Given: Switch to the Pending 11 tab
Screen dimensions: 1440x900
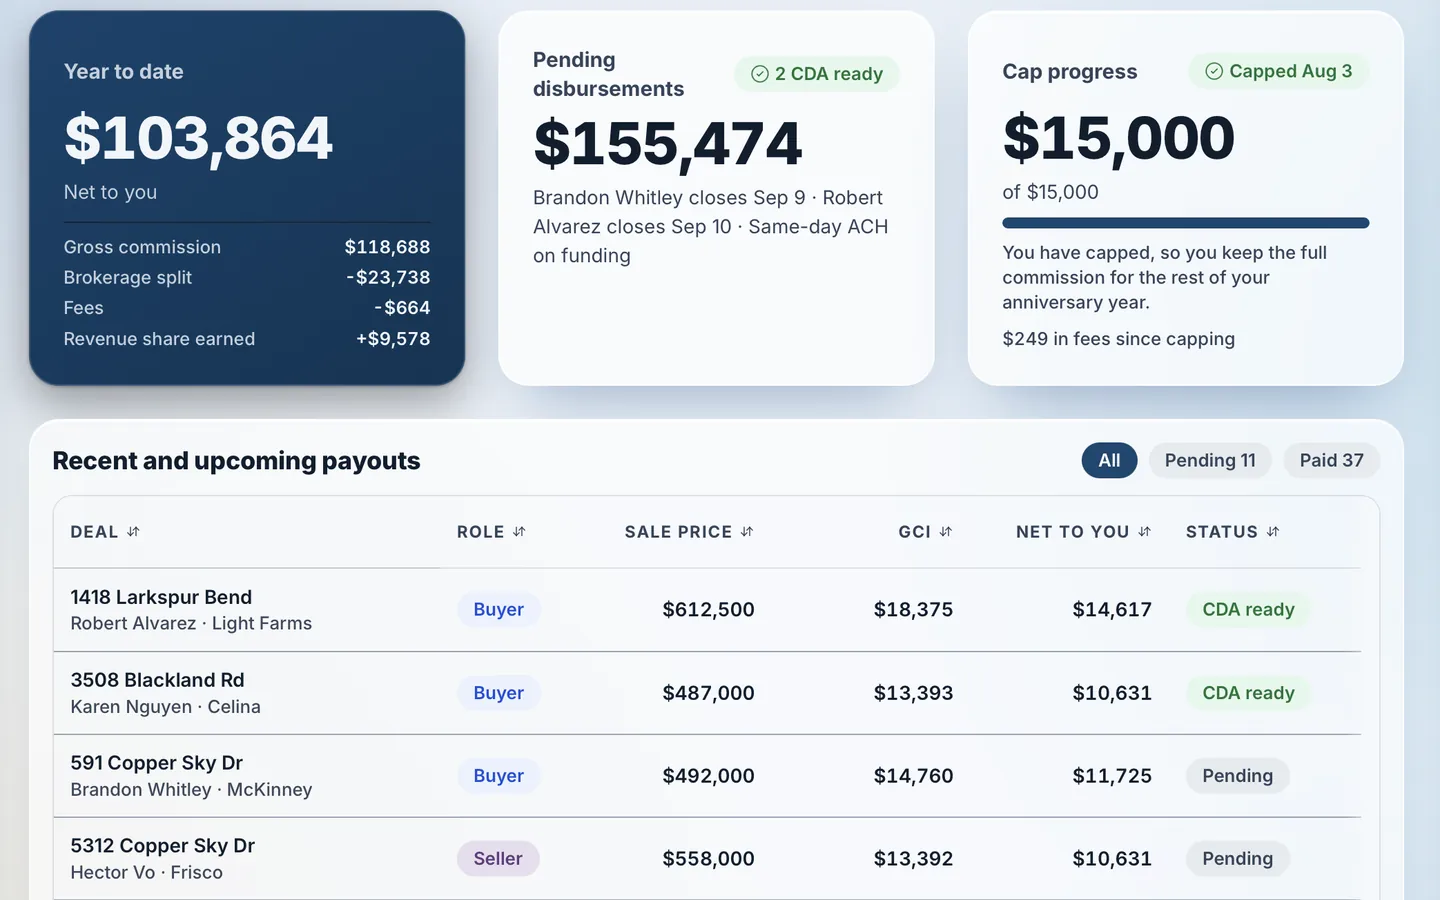Looking at the screenshot, I should click(1210, 460).
